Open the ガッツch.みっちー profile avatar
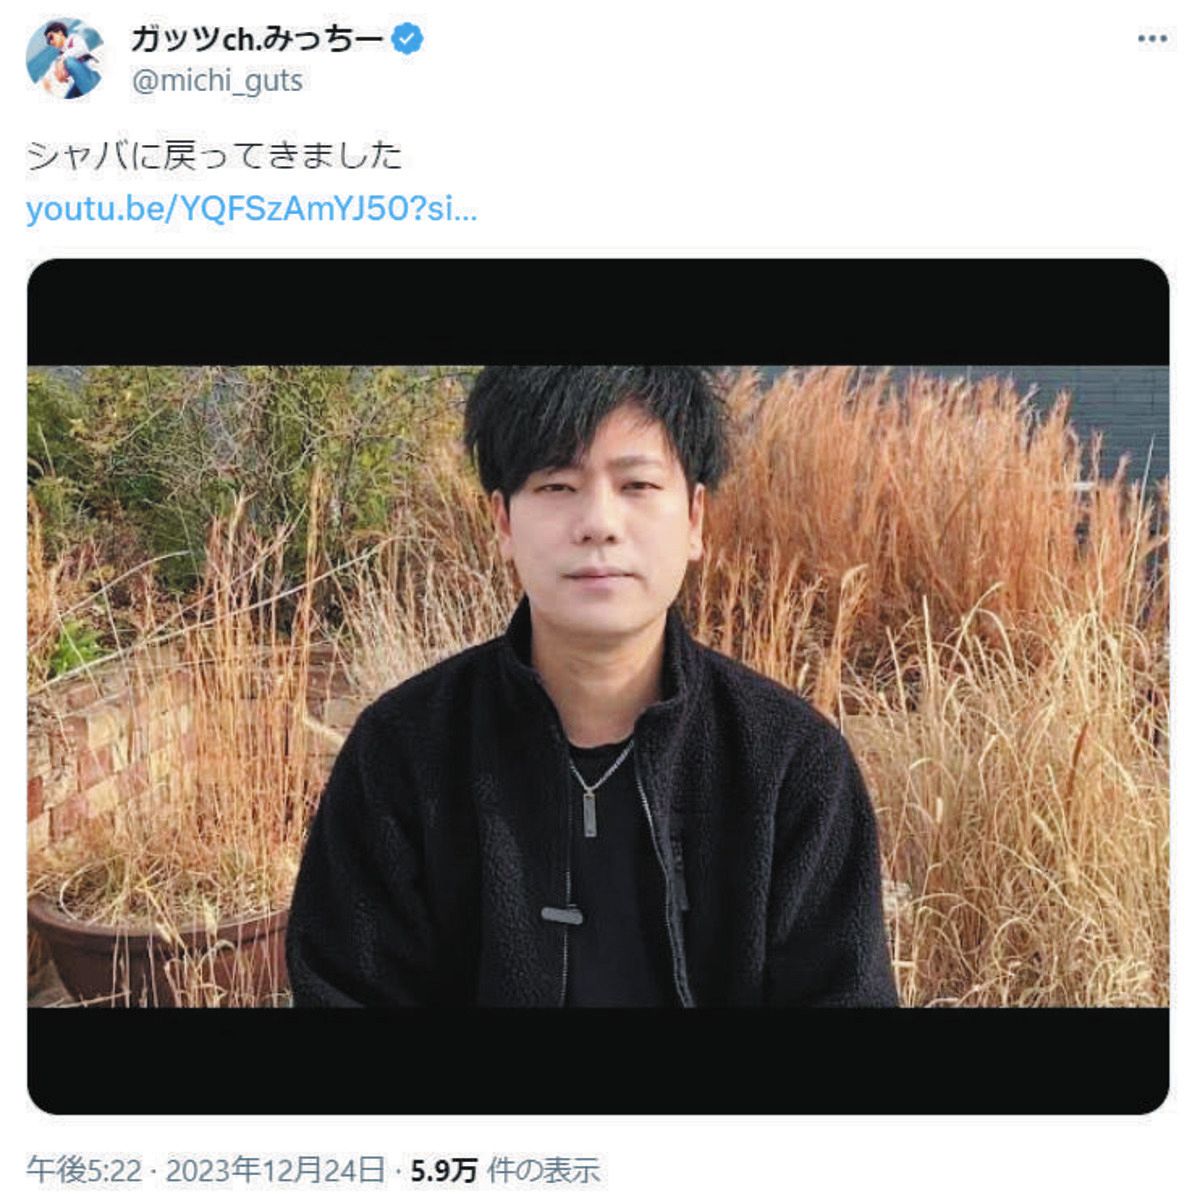Viewport: 1200px width, 1194px height. click(x=65, y=58)
